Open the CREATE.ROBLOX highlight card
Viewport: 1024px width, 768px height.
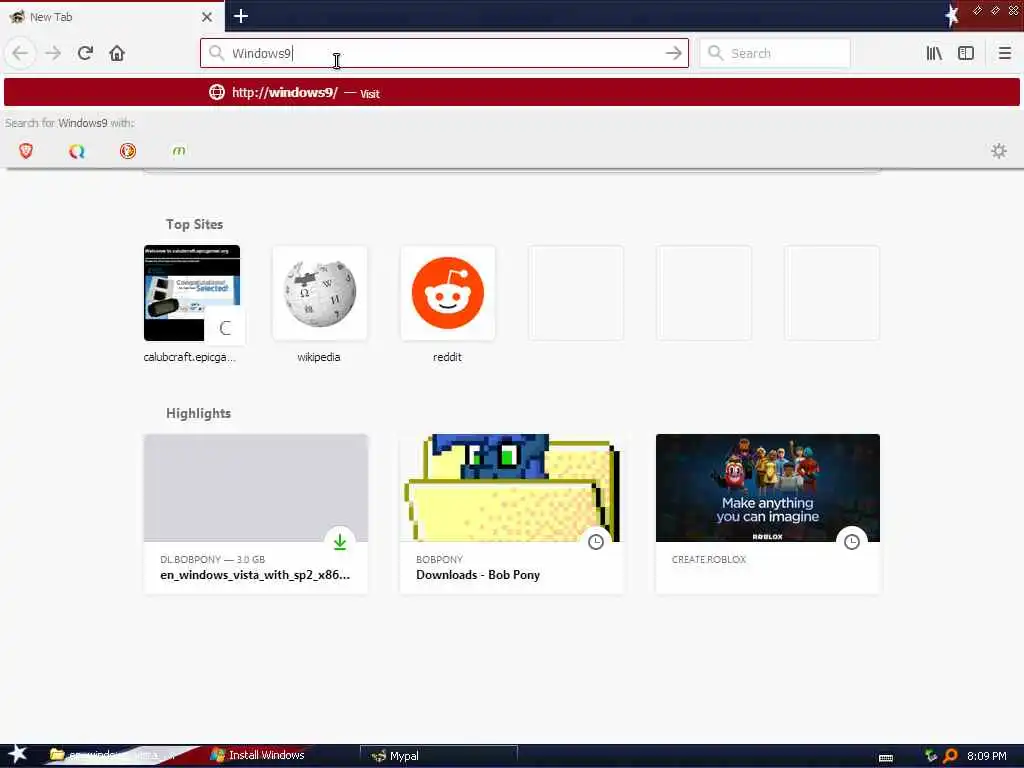(x=767, y=513)
